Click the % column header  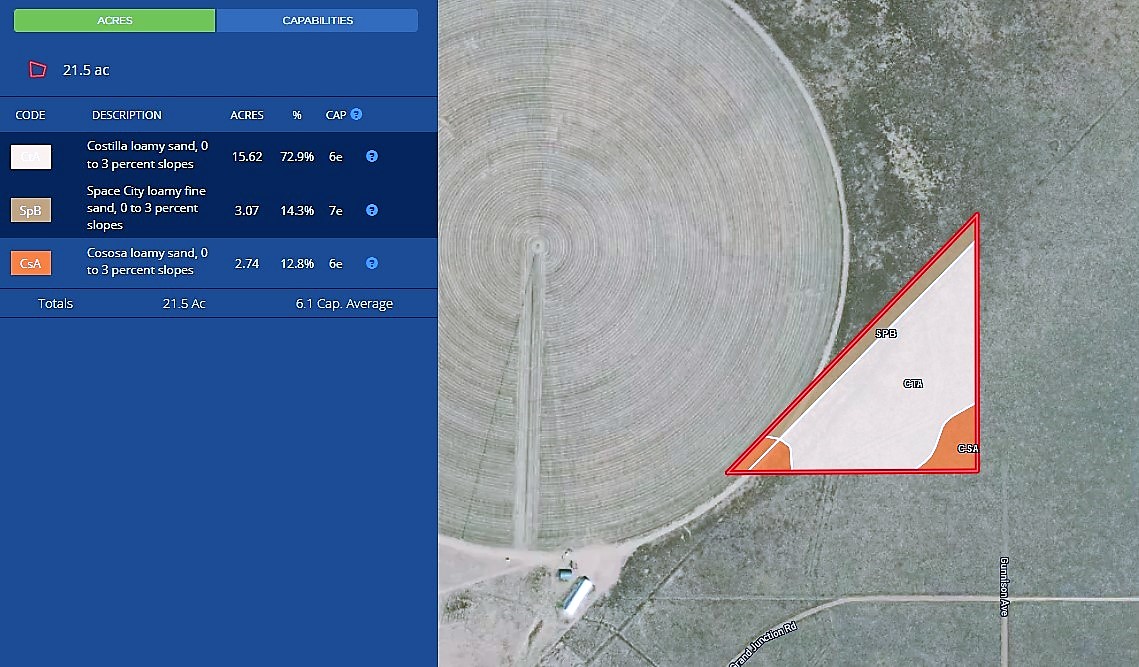click(x=297, y=115)
